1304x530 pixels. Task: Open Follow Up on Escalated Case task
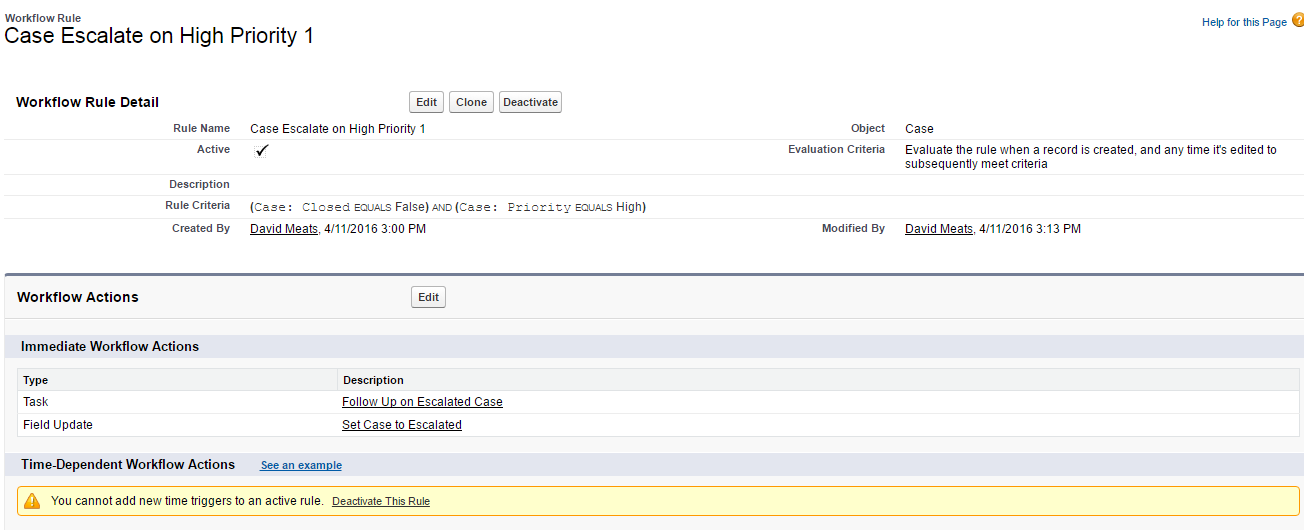click(x=422, y=402)
